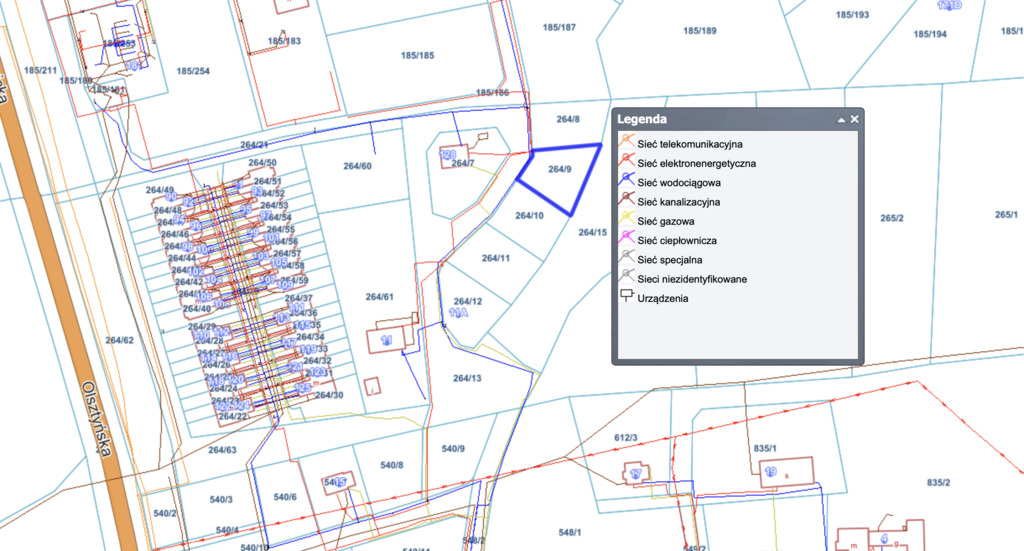Image resolution: width=1024 pixels, height=551 pixels.
Task: Click the magenta Sieć ciepłownicza legend icon
Action: pyautogui.click(x=627, y=240)
